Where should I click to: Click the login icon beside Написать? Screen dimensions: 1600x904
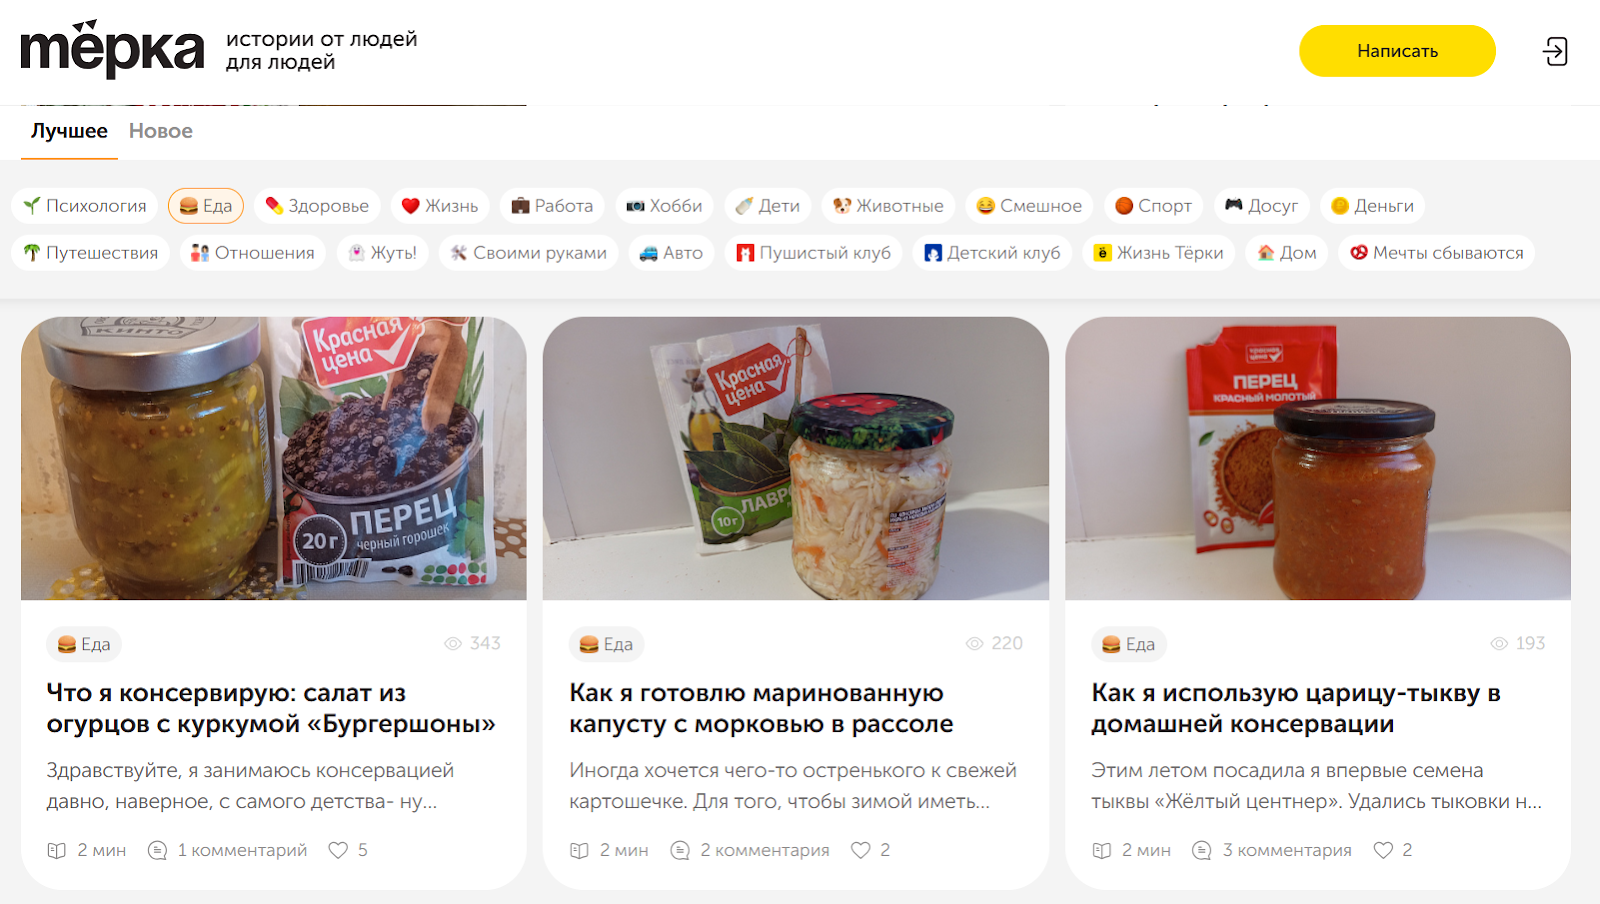click(1555, 51)
